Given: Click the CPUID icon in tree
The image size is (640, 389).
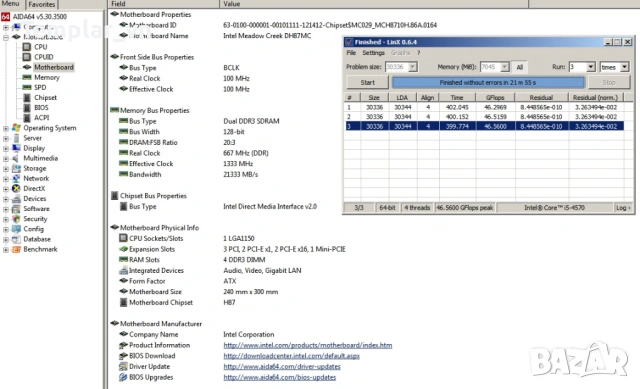Looking at the screenshot, I should pyautogui.click(x=27, y=57).
